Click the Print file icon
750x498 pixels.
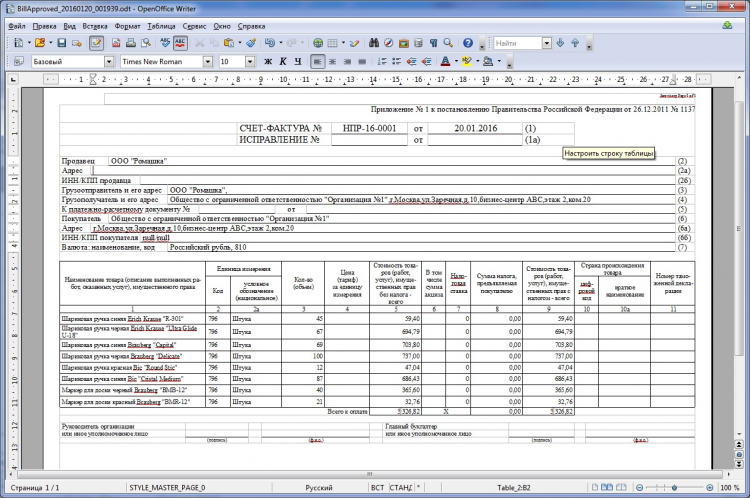click(130, 44)
